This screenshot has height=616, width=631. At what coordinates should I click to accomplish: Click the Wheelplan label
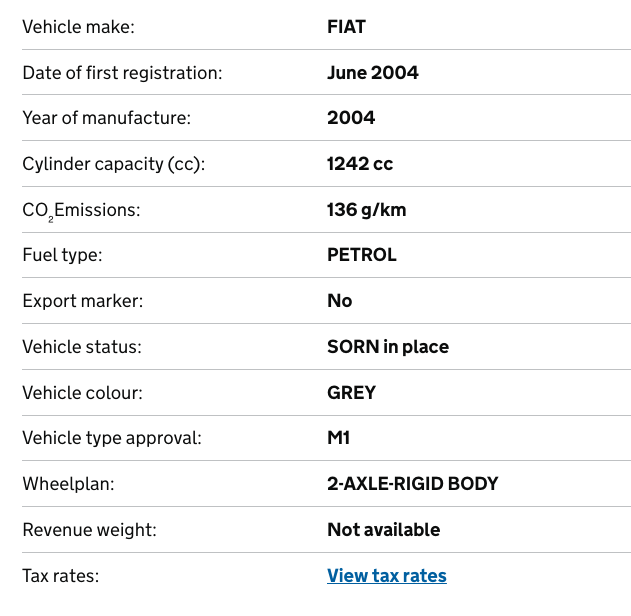click(68, 484)
